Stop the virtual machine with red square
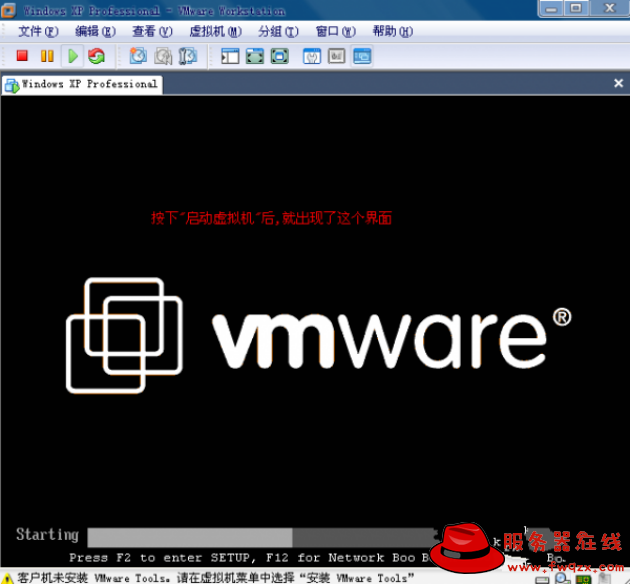 (22, 55)
